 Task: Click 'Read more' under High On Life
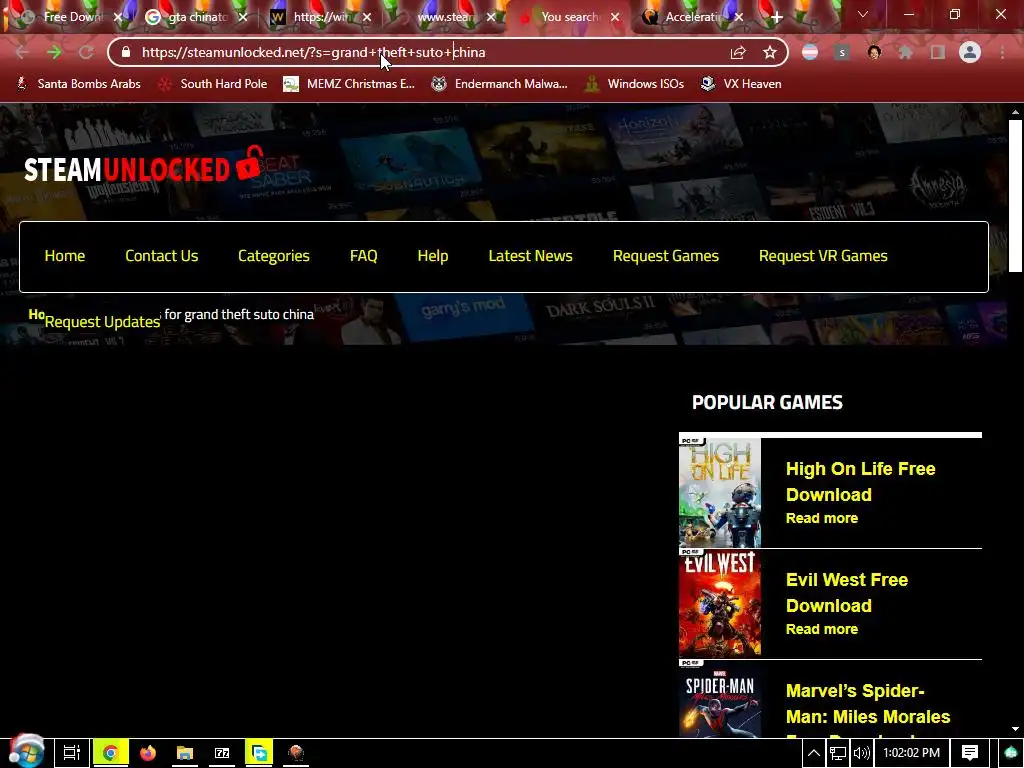[822, 518]
